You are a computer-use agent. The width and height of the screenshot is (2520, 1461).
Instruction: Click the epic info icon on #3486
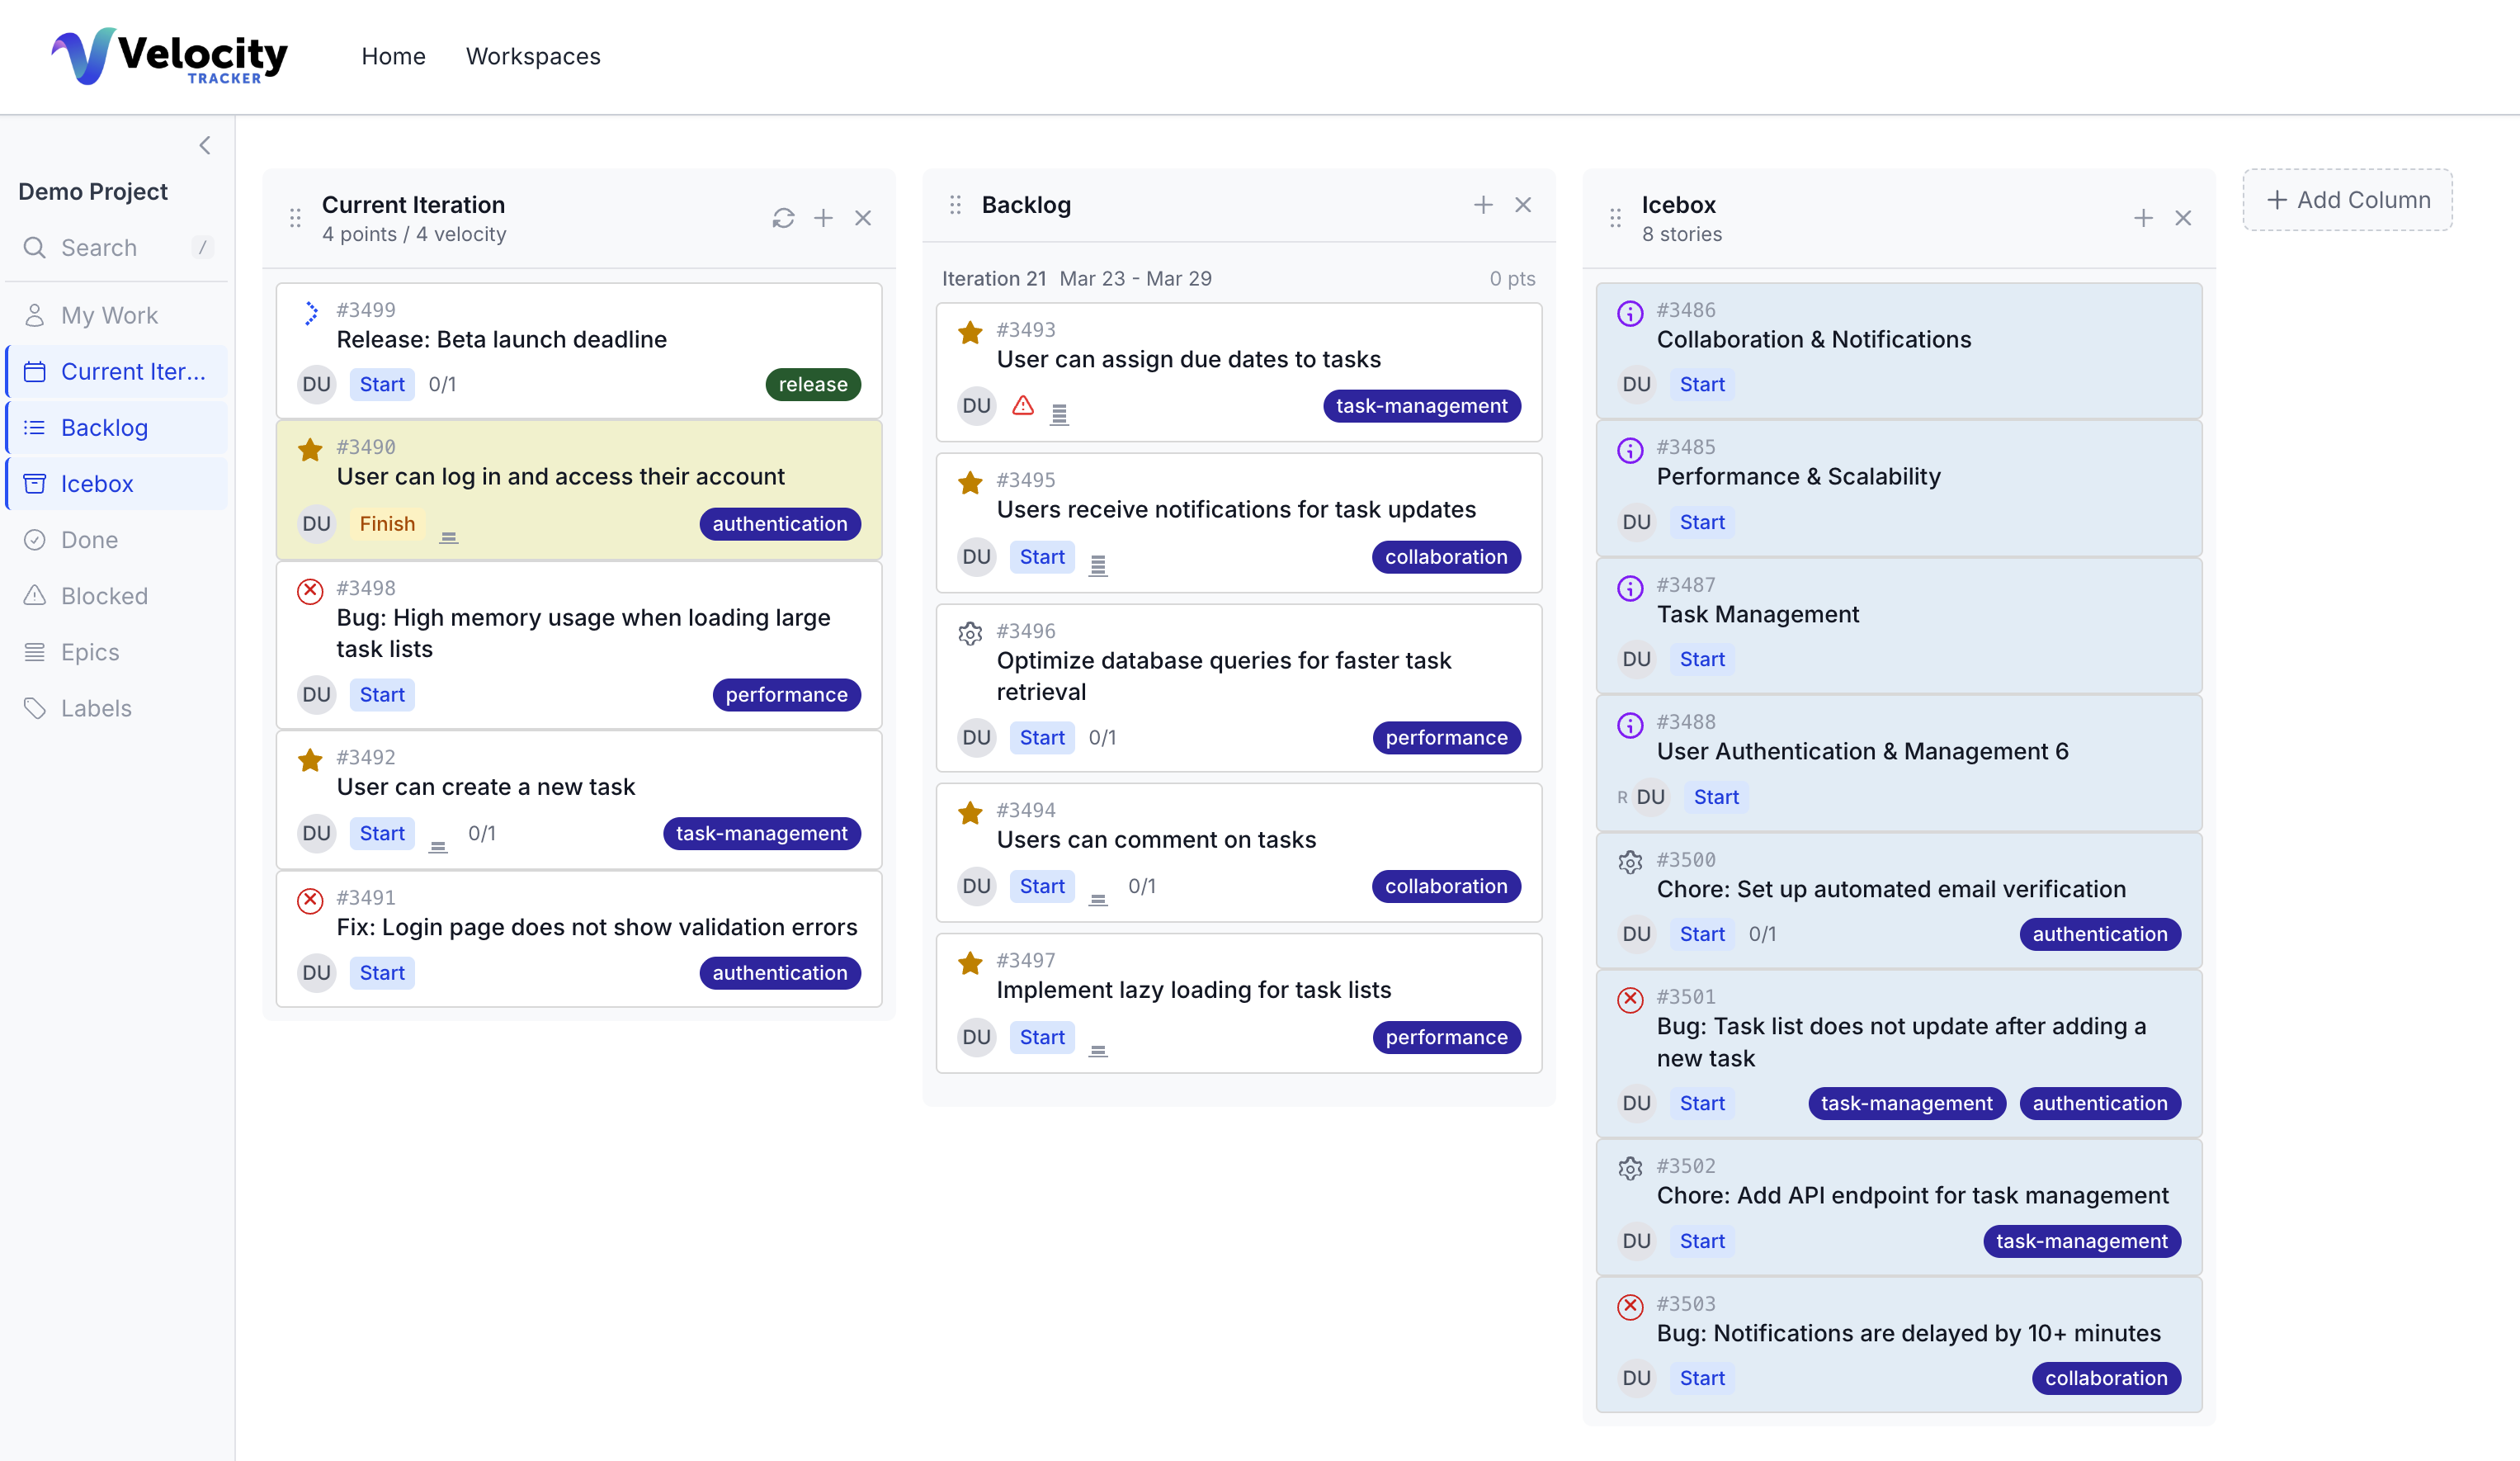(1630, 313)
